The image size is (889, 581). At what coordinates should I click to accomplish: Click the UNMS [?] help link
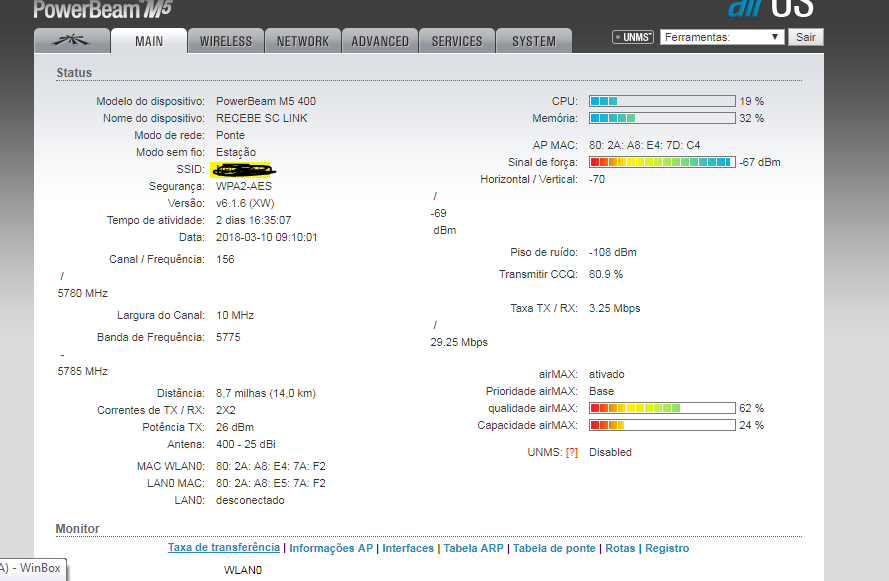tap(572, 452)
